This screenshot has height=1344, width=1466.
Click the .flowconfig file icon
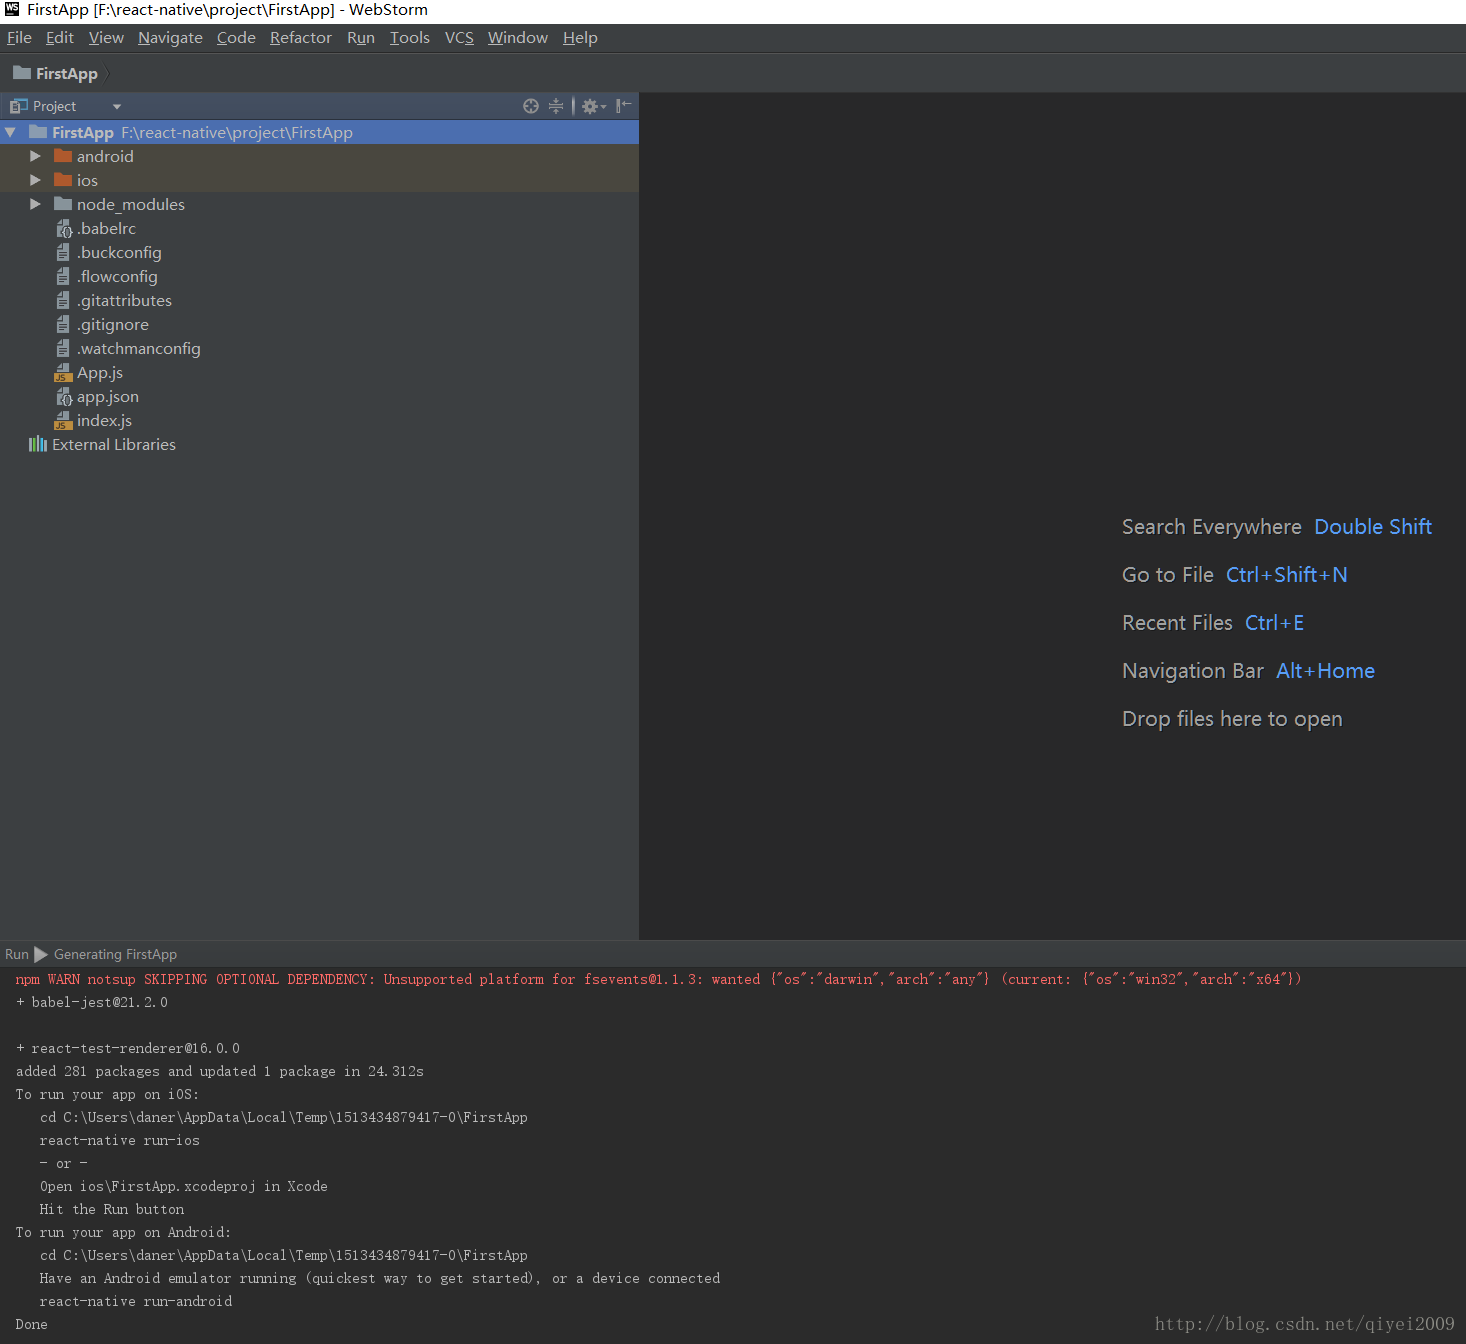point(63,277)
